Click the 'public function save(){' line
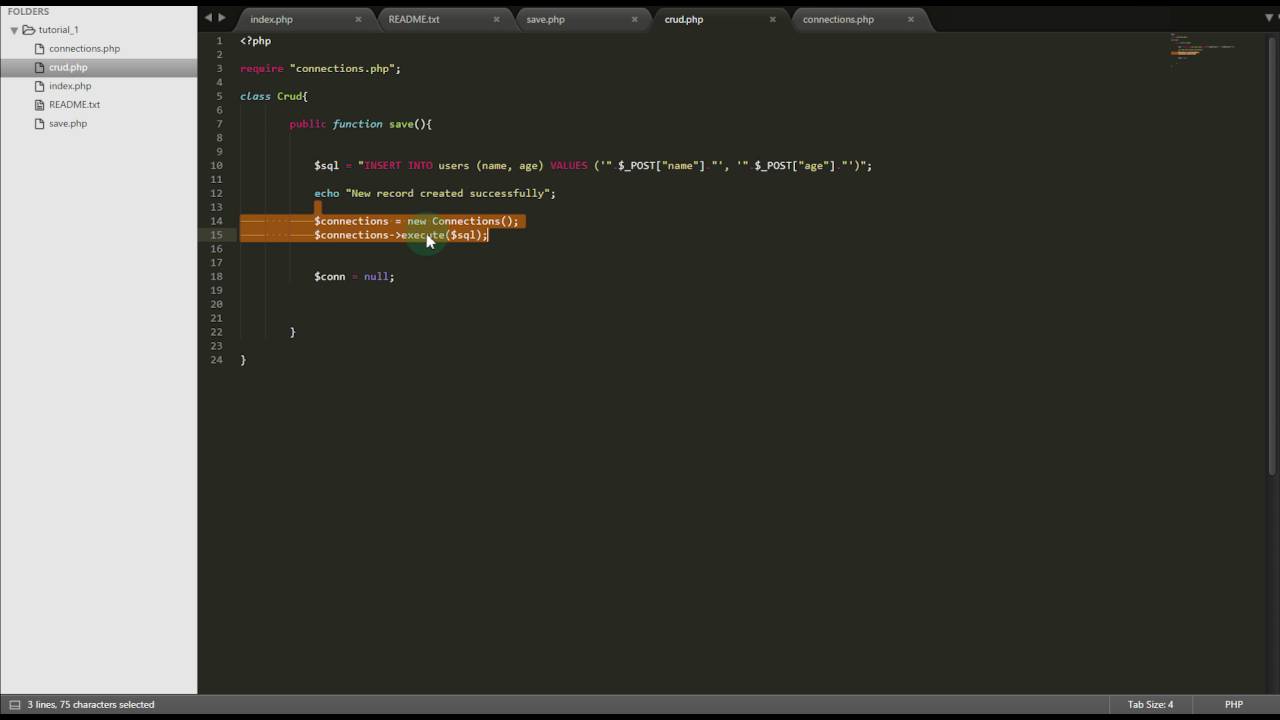 [360, 124]
